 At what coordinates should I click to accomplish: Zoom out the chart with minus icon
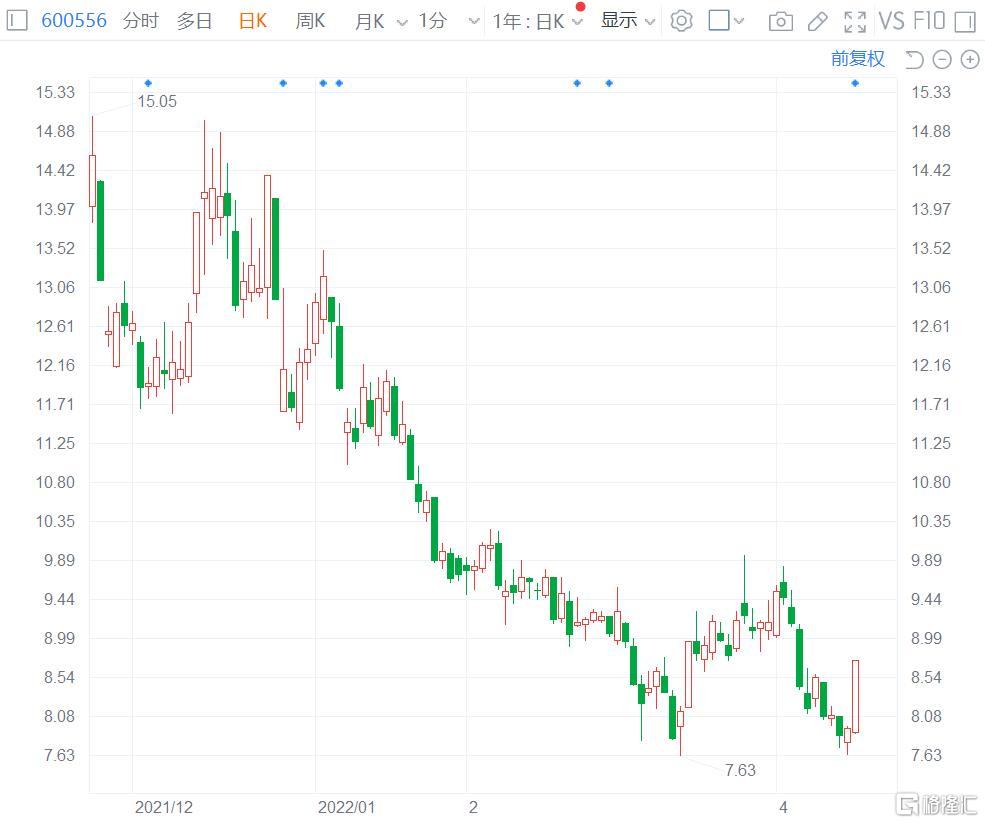pos(942,60)
